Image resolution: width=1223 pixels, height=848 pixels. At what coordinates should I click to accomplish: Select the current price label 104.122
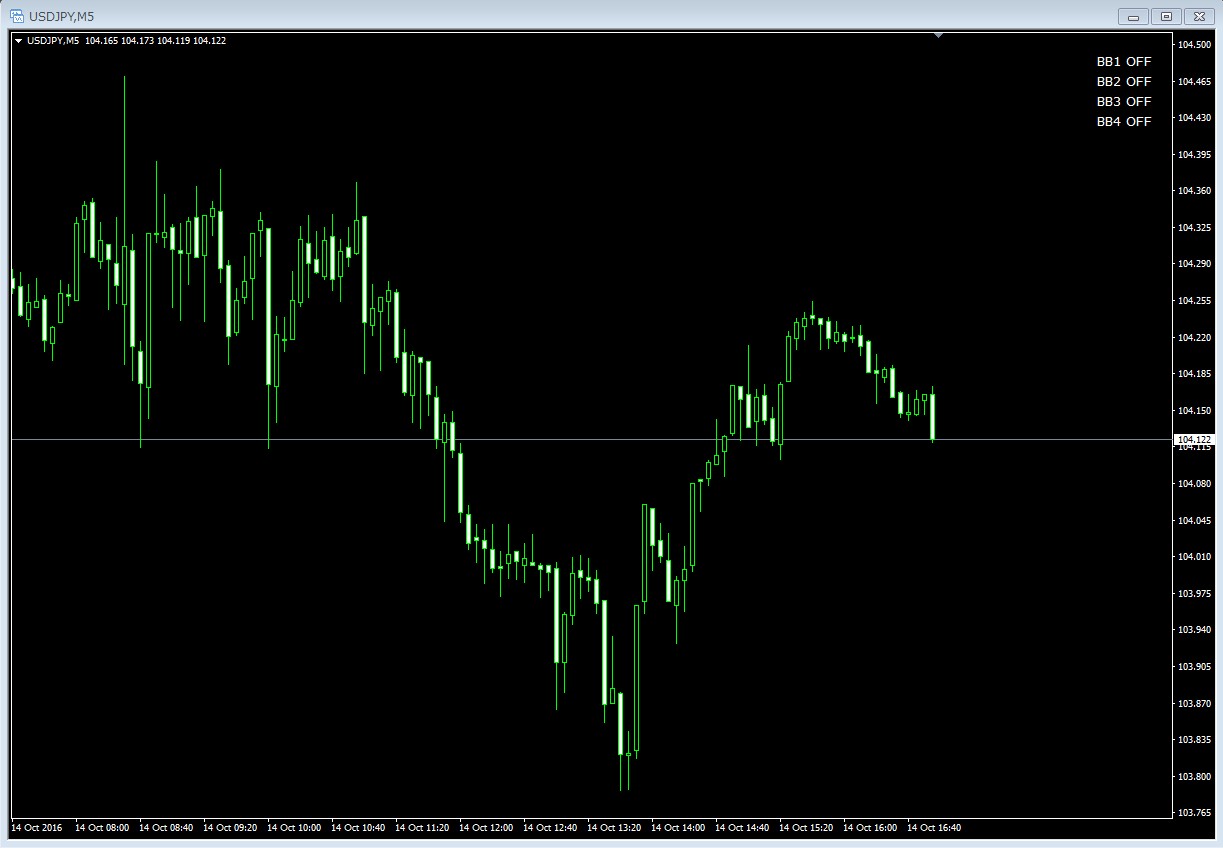coord(1194,440)
